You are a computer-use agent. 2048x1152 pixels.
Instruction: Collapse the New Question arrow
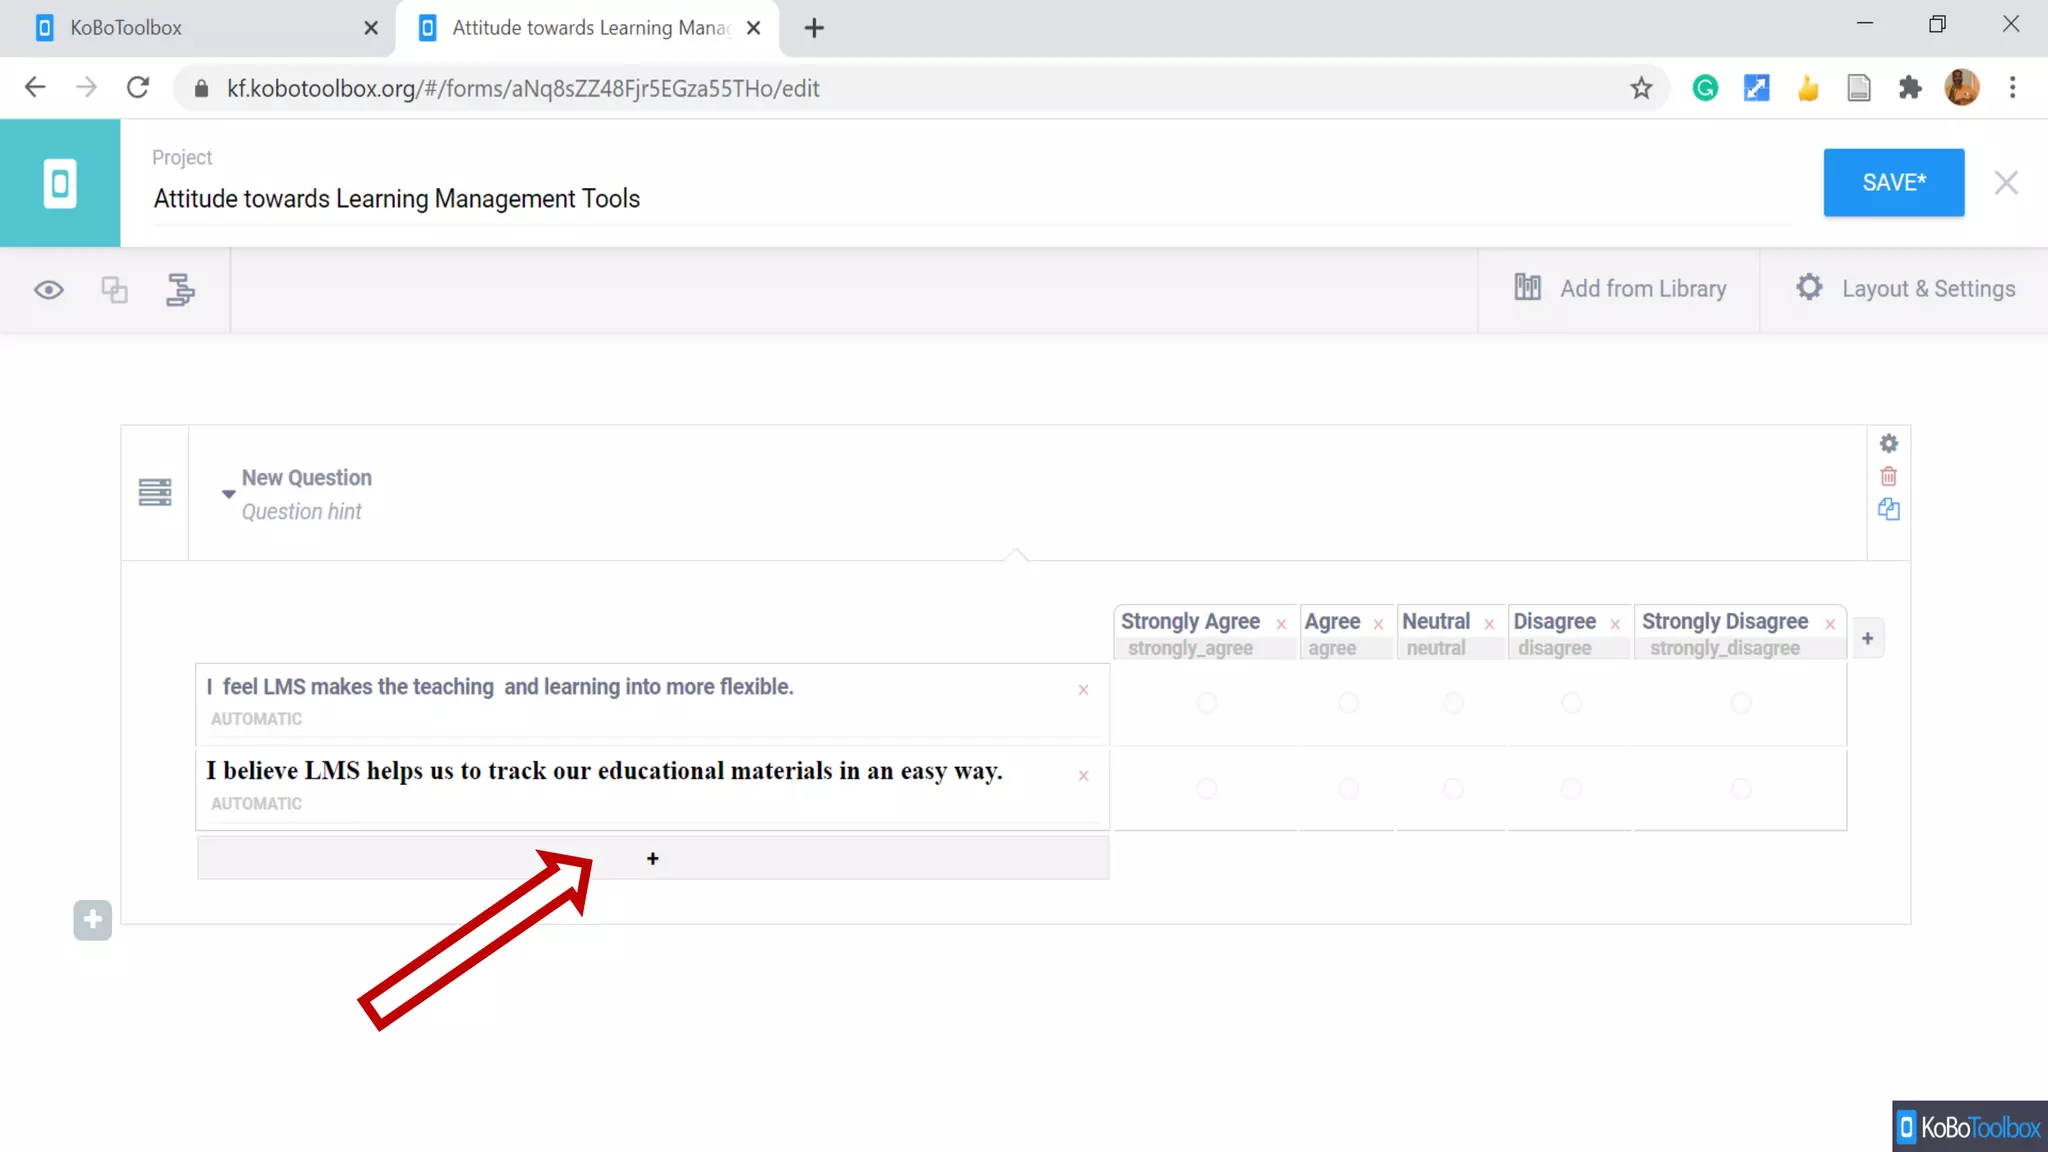pyautogui.click(x=228, y=494)
